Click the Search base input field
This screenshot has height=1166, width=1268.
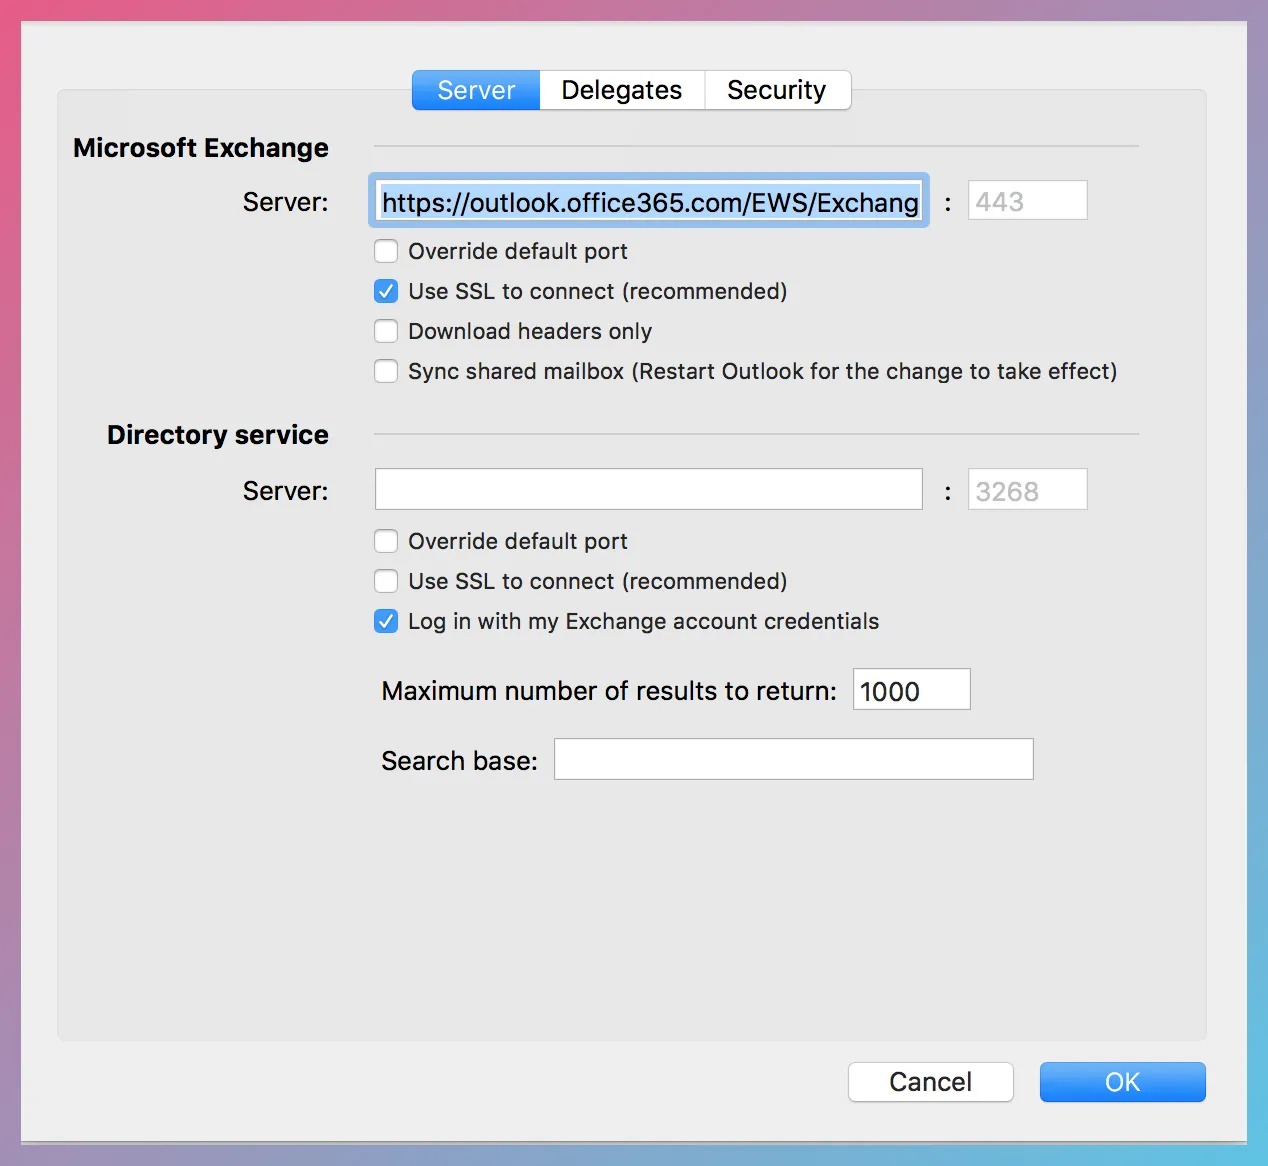coord(793,759)
